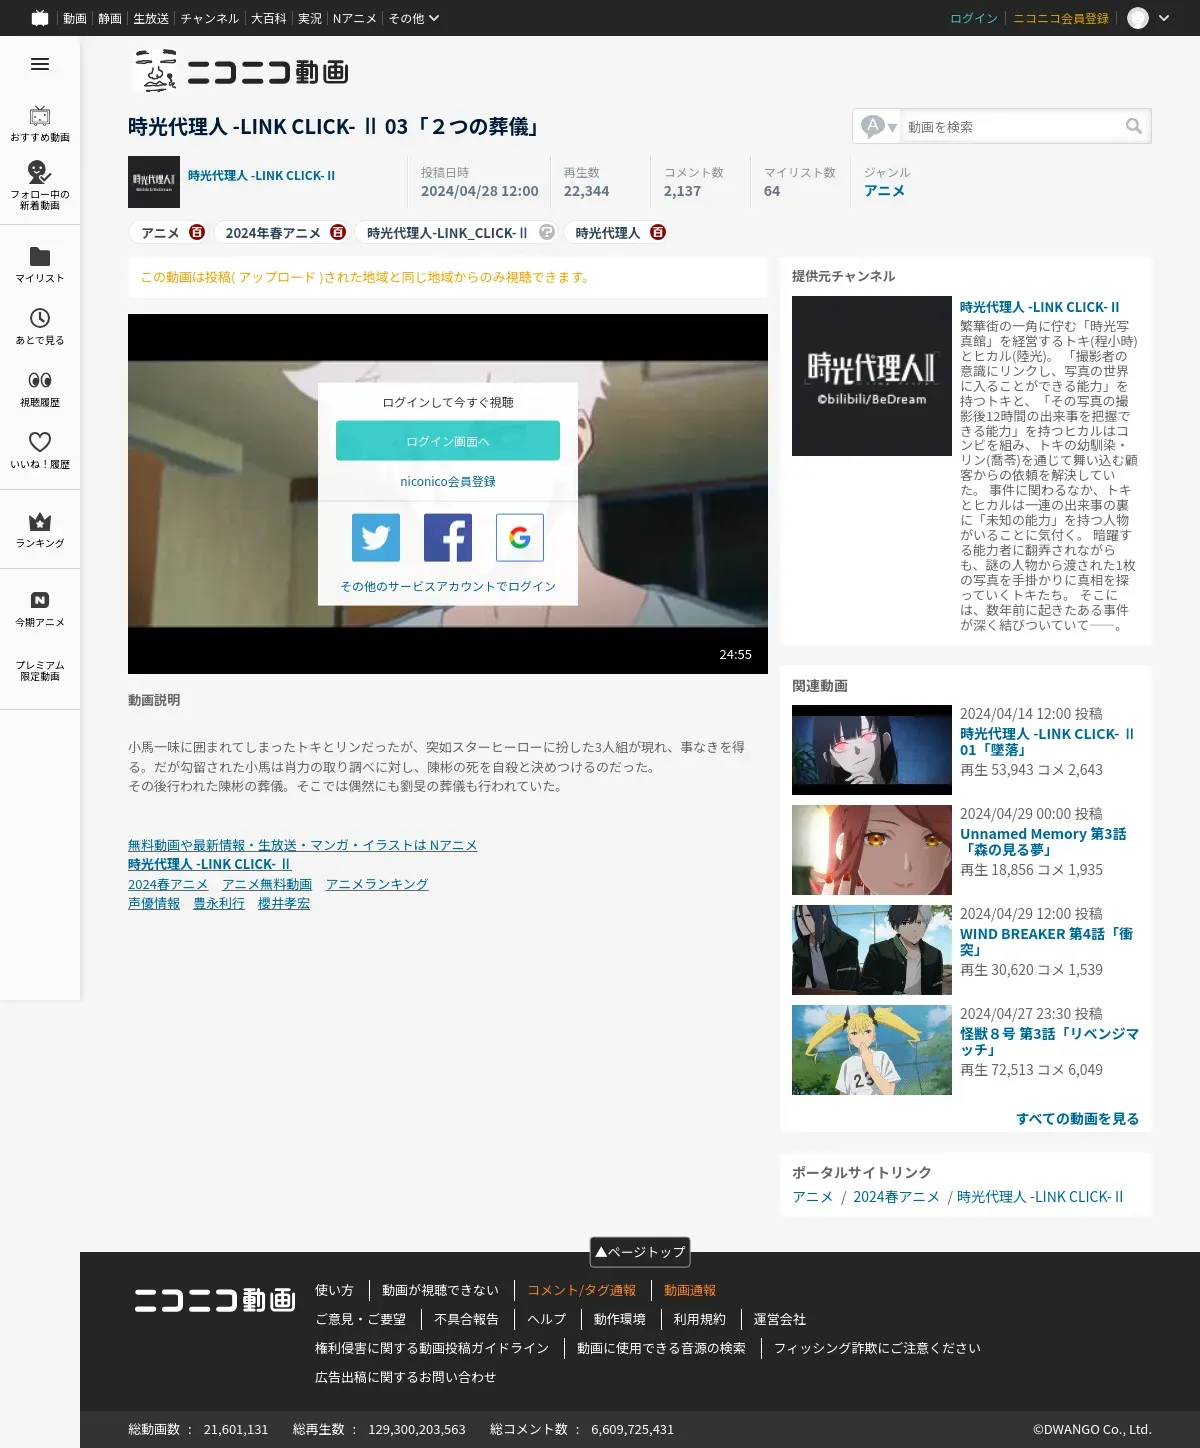Open the 声優情報 link in the description
This screenshot has width=1200, height=1448.
pos(154,903)
